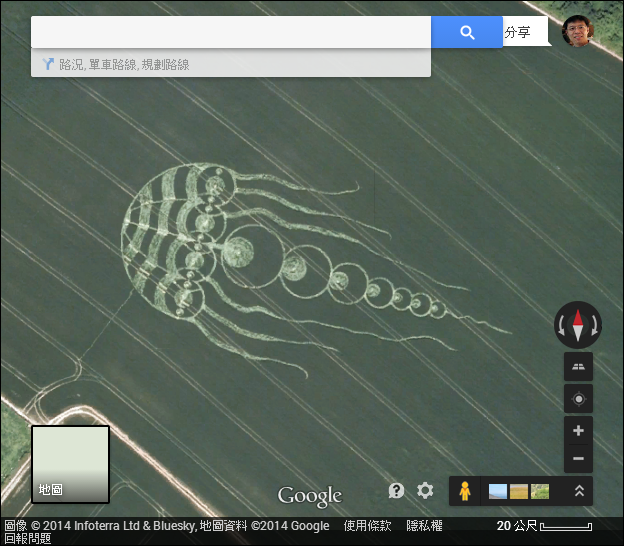Open the user profile avatar

(x=577, y=31)
